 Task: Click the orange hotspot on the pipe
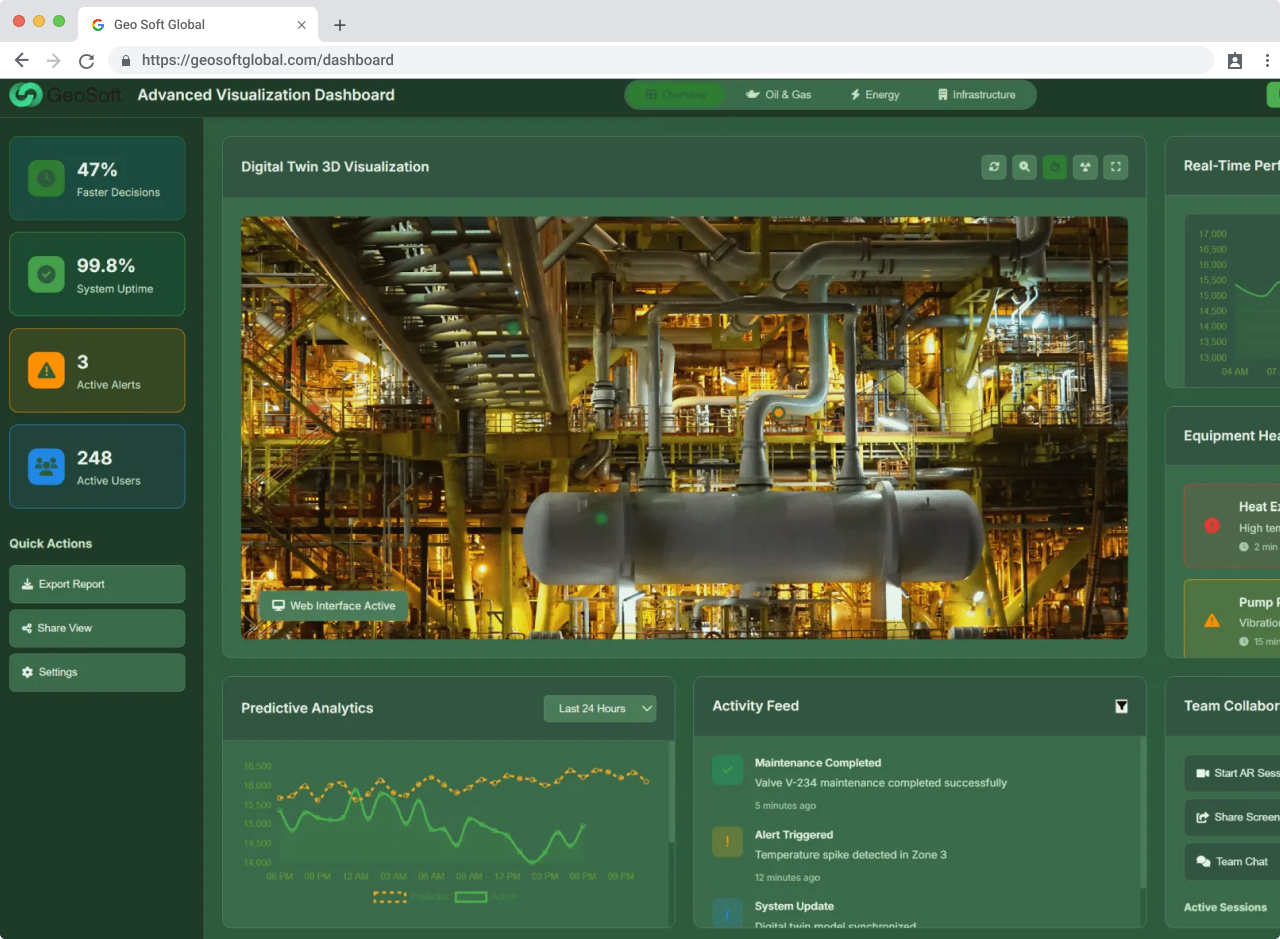pos(778,412)
